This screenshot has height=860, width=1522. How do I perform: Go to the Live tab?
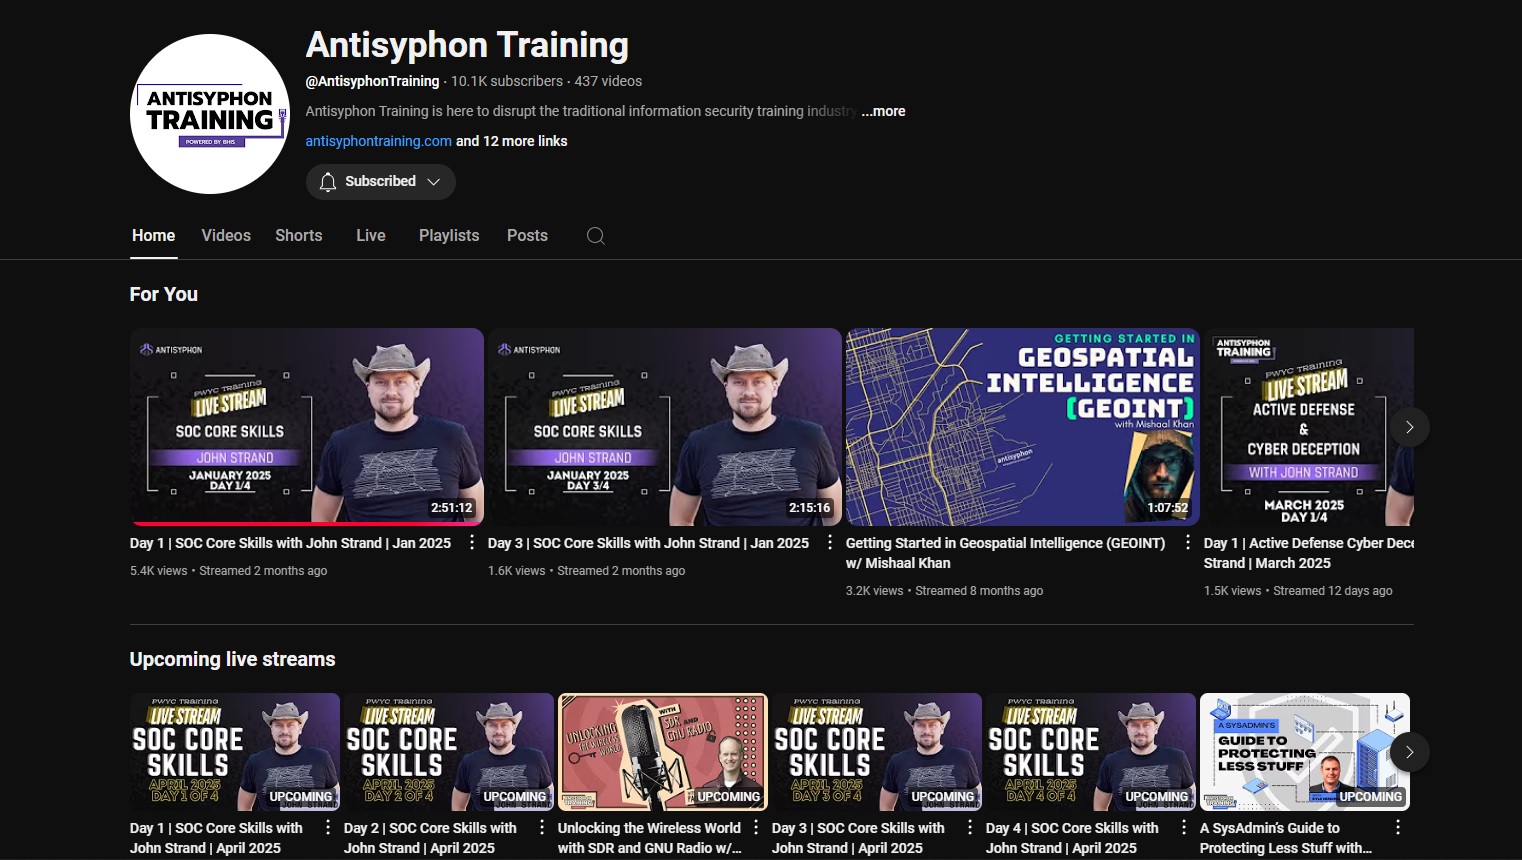(x=371, y=236)
